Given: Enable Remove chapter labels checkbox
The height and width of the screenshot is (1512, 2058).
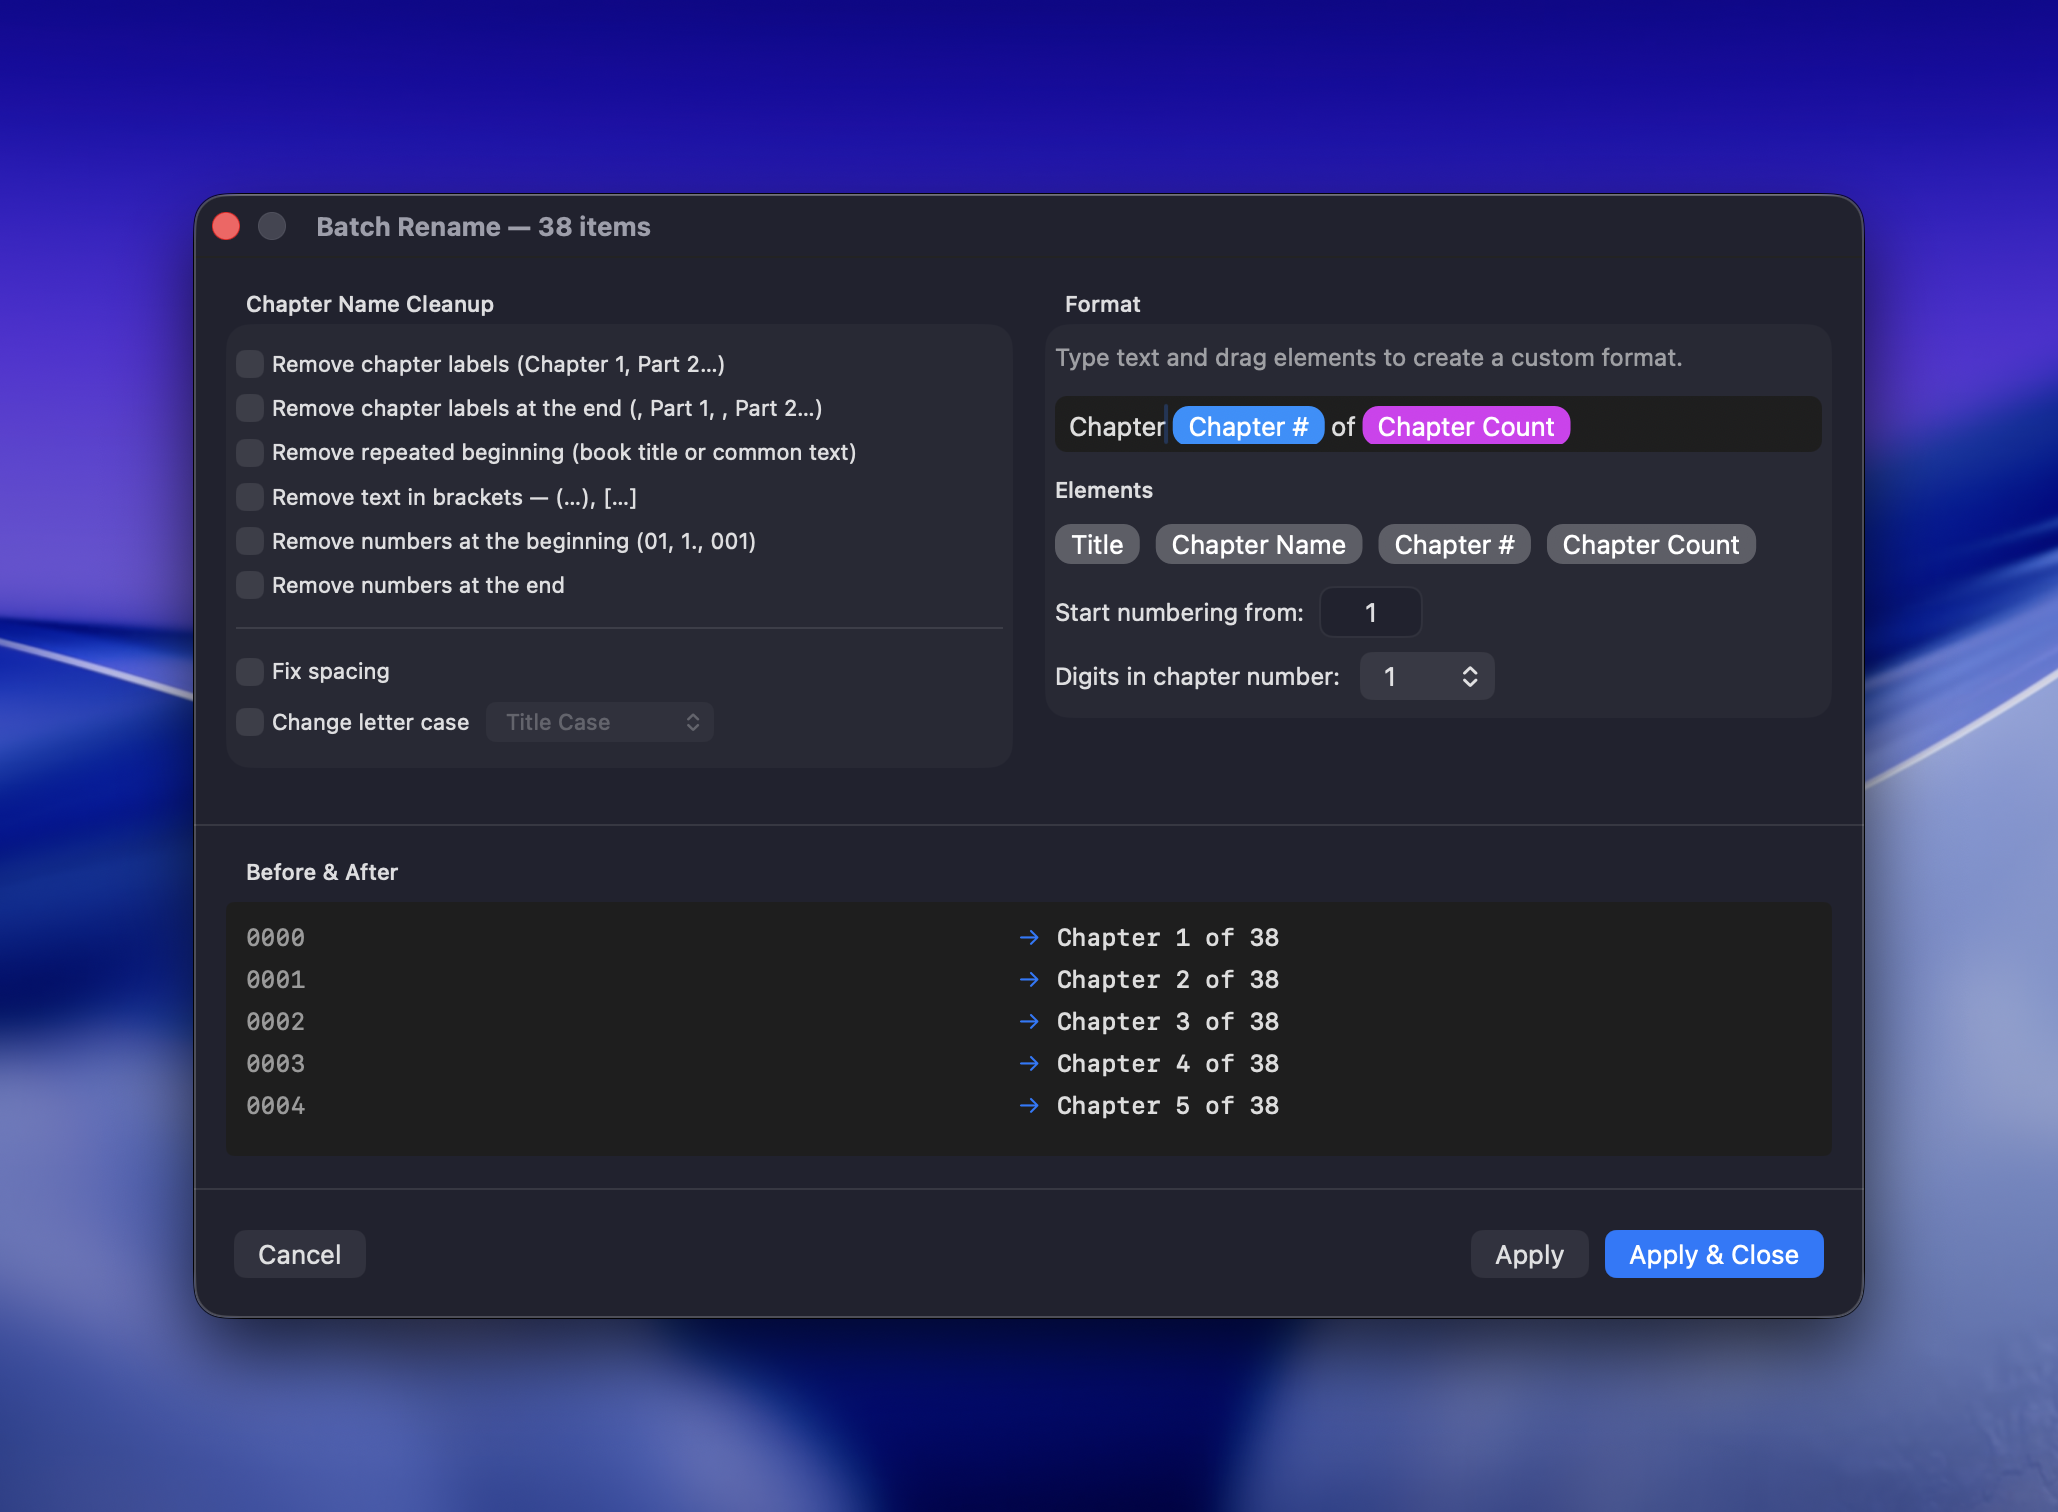Looking at the screenshot, I should [250, 364].
